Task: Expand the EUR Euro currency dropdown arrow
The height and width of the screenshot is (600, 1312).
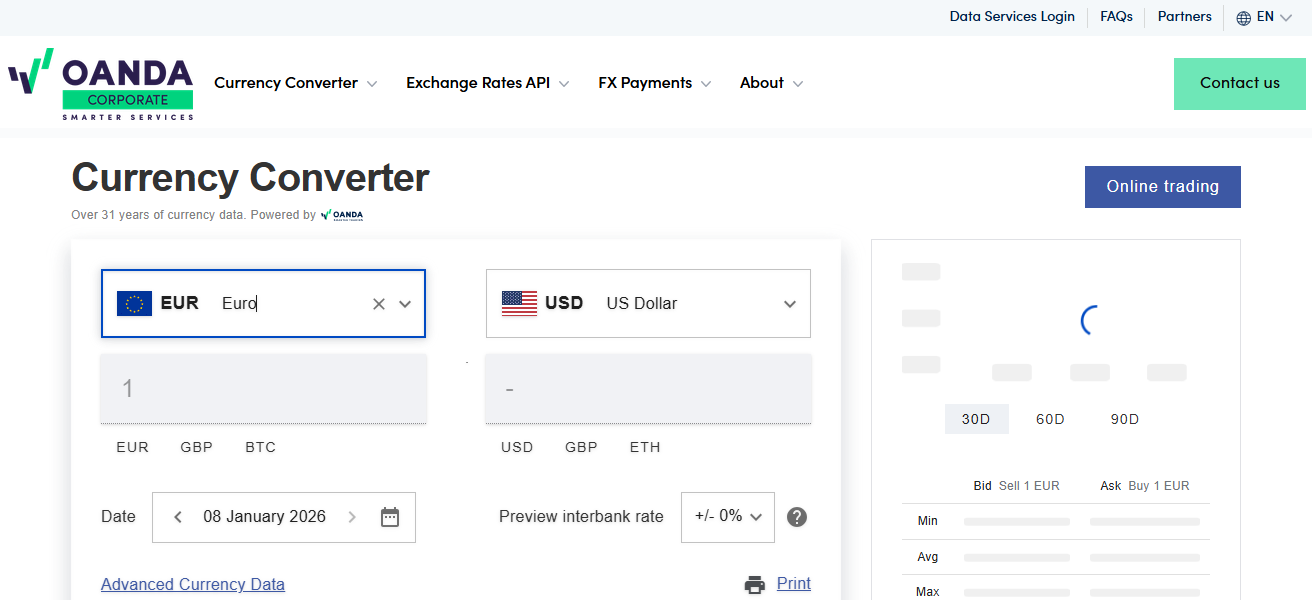Action: click(x=405, y=304)
